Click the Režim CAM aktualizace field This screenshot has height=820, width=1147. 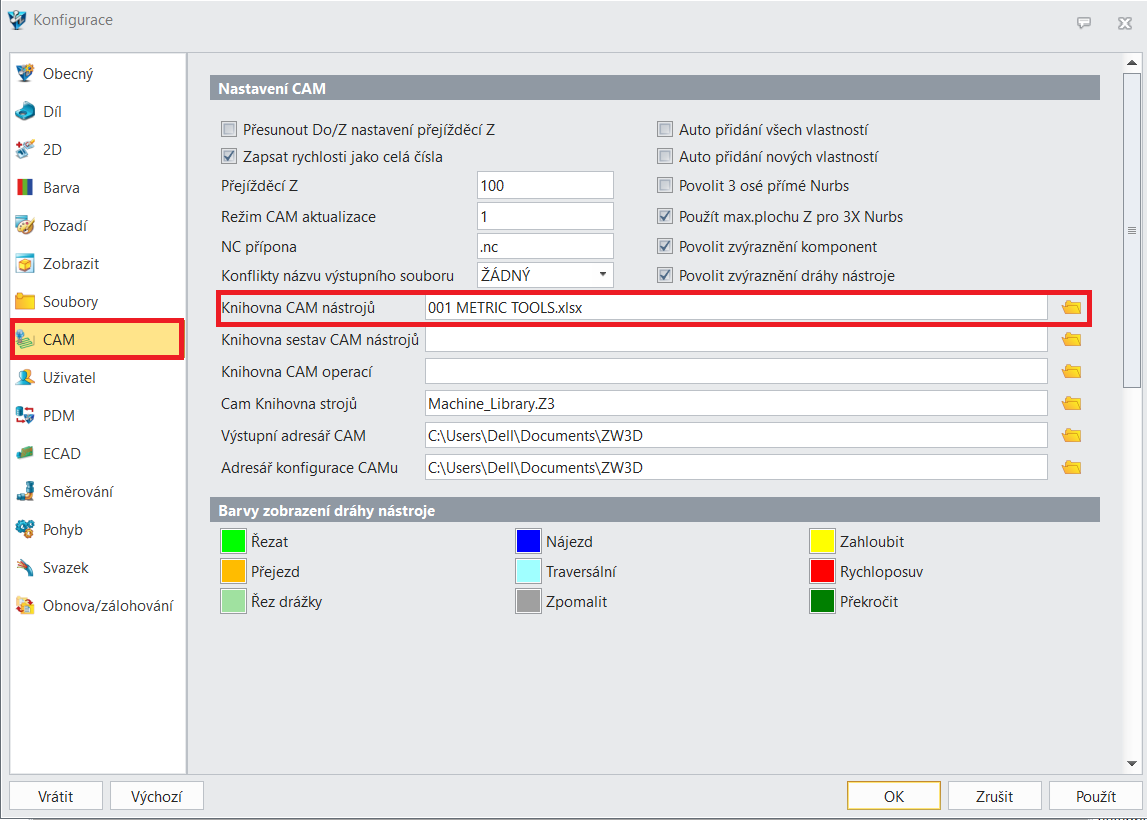coord(545,217)
